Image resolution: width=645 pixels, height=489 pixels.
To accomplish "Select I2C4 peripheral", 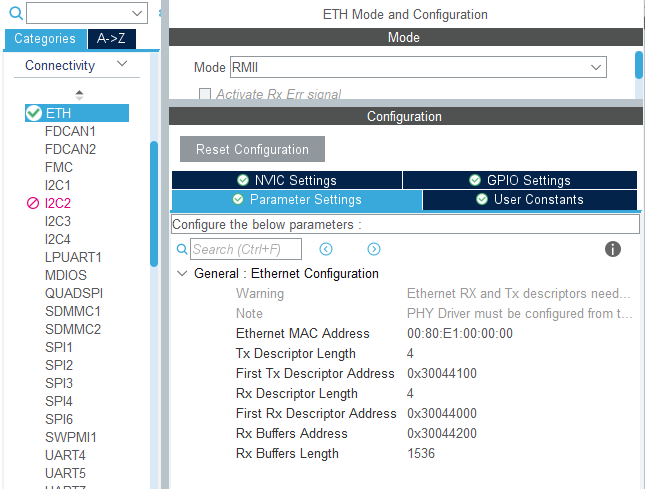I will pyautogui.click(x=58, y=239).
